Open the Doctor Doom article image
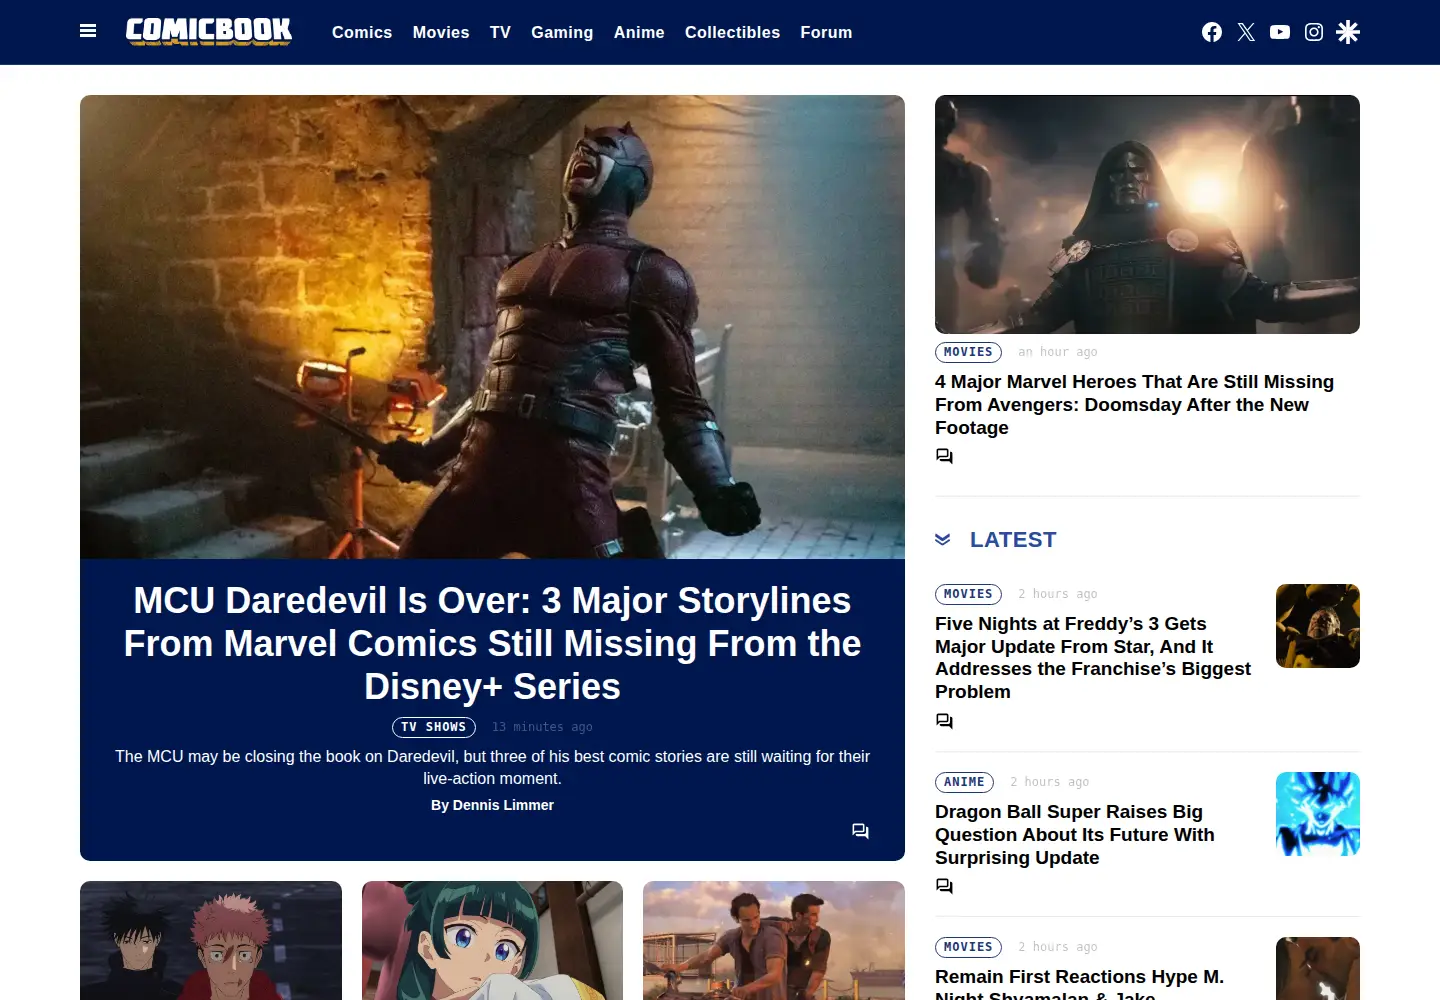 1147,214
